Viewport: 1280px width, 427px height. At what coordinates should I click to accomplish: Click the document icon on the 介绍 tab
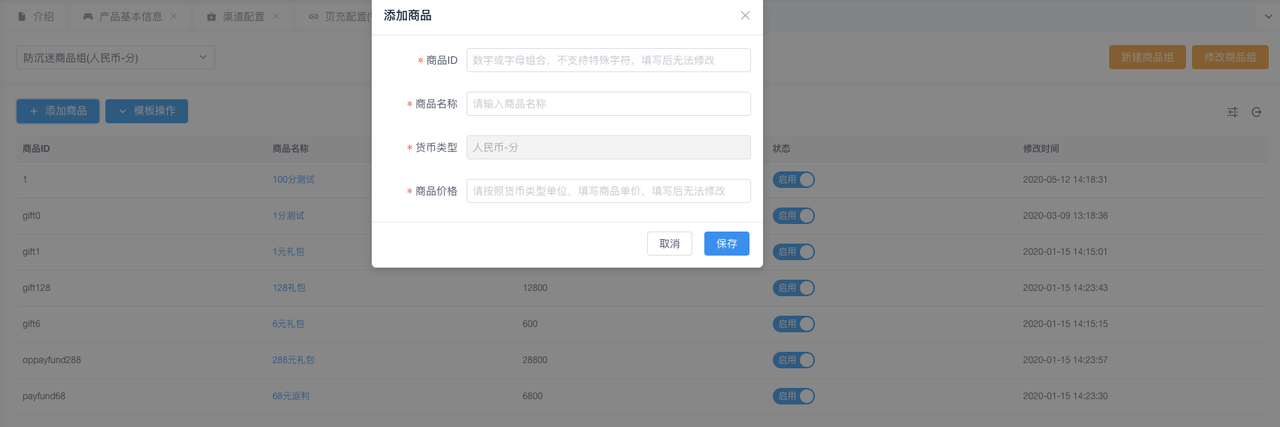click(22, 17)
